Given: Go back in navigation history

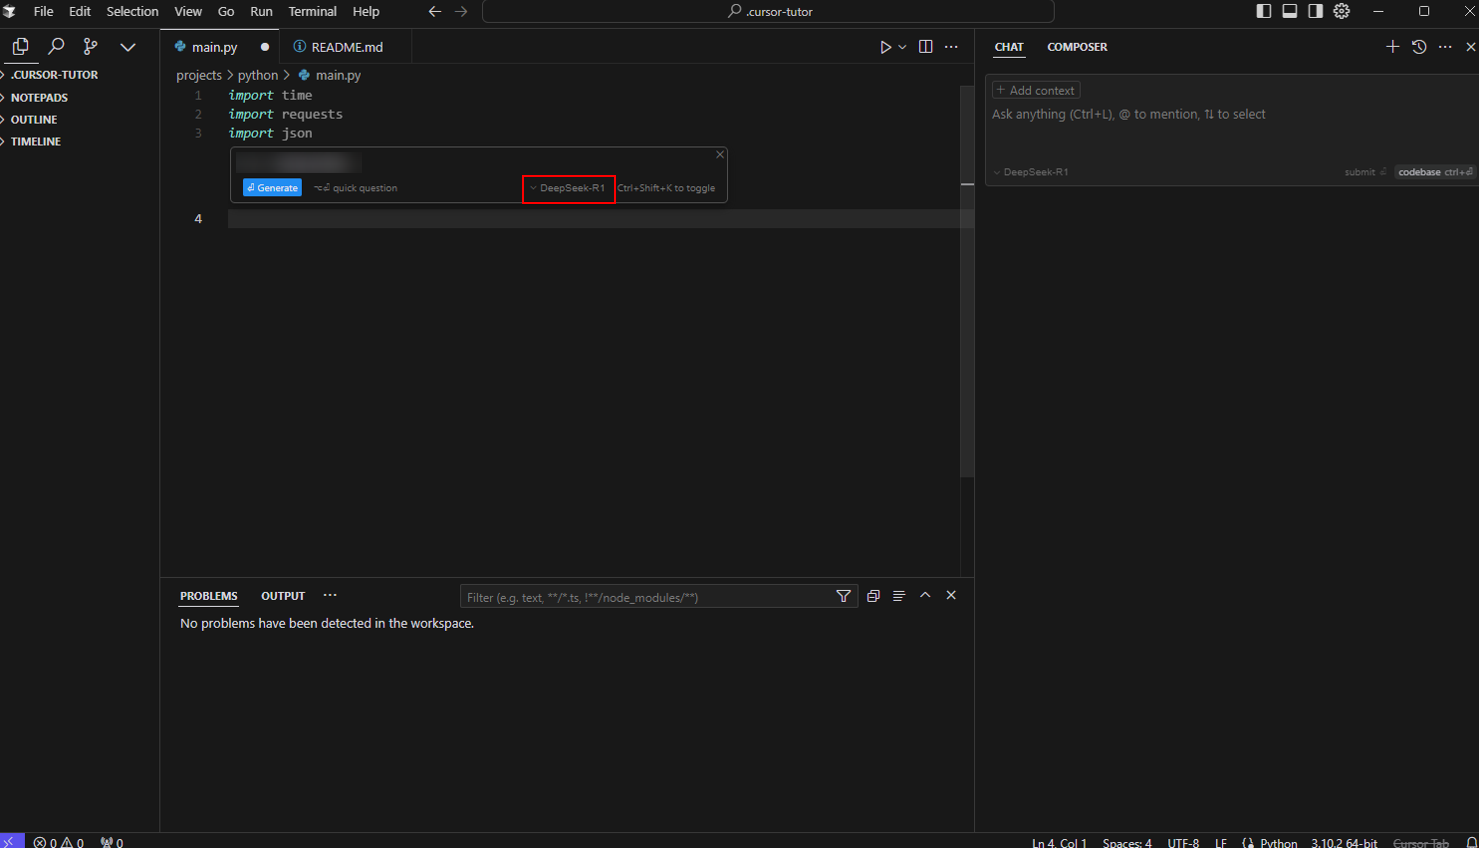Looking at the screenshot, I should coord(435,12).
